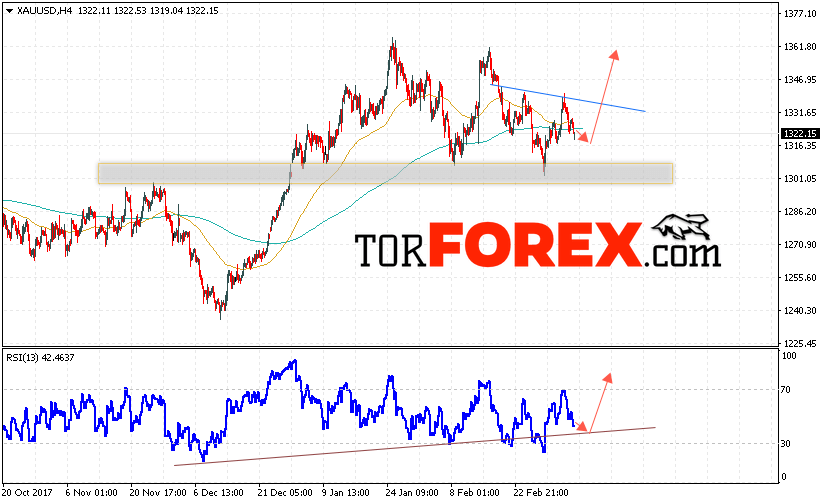Open the chart menu triangle beside XAUUSD,H4
Viewport: 821px width, 504px height.
(x=9, y=10)
